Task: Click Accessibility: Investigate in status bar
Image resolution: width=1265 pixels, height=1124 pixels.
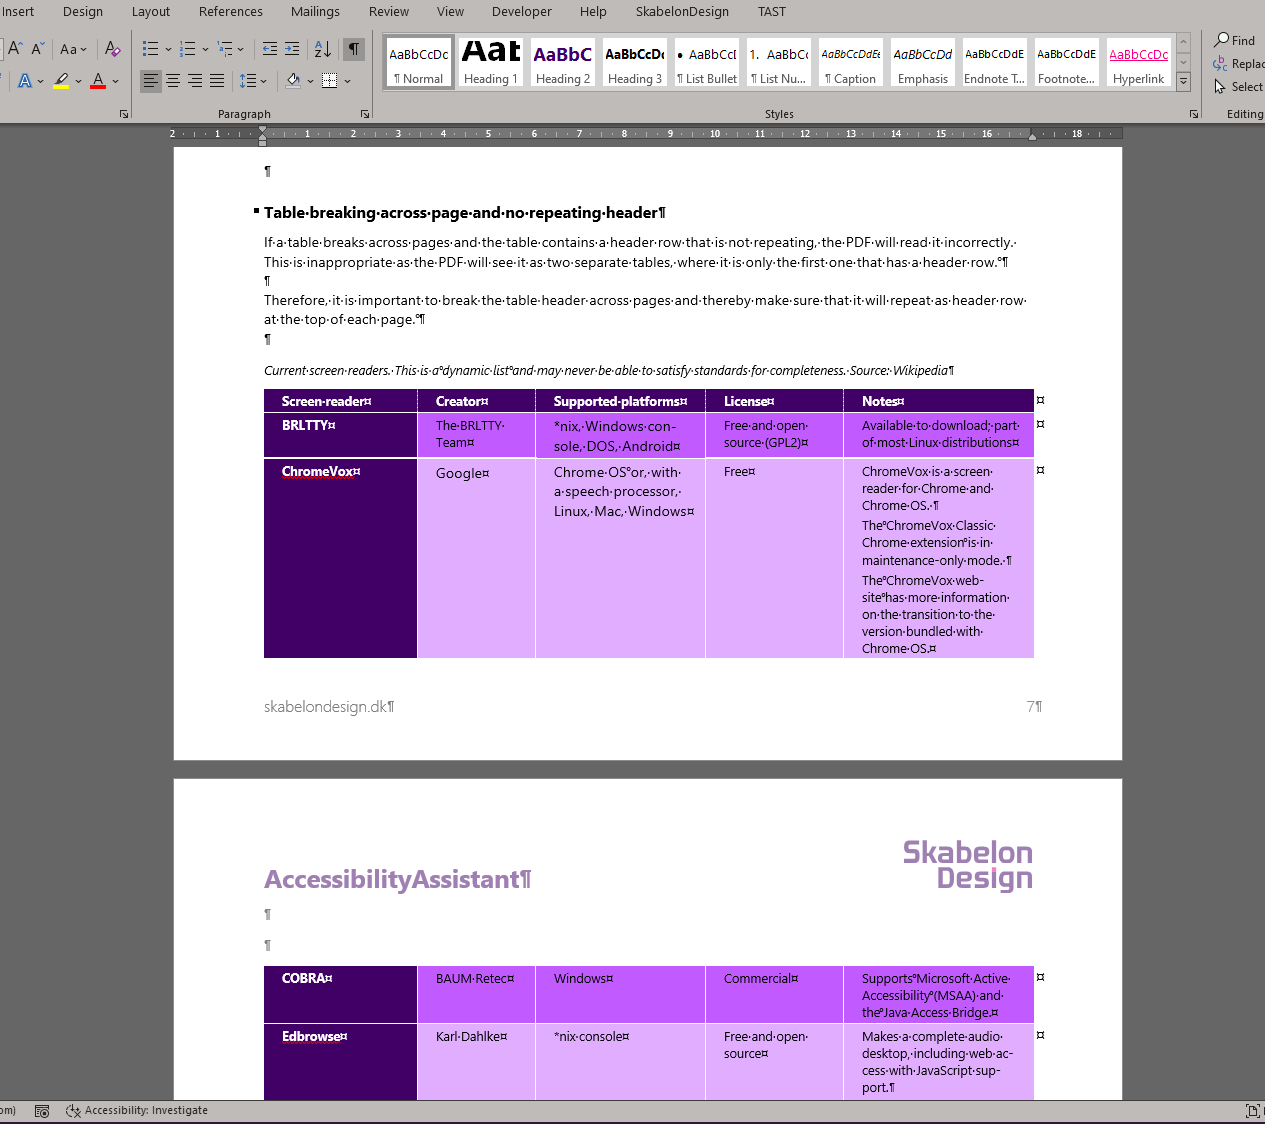Action: (137, 1111)
